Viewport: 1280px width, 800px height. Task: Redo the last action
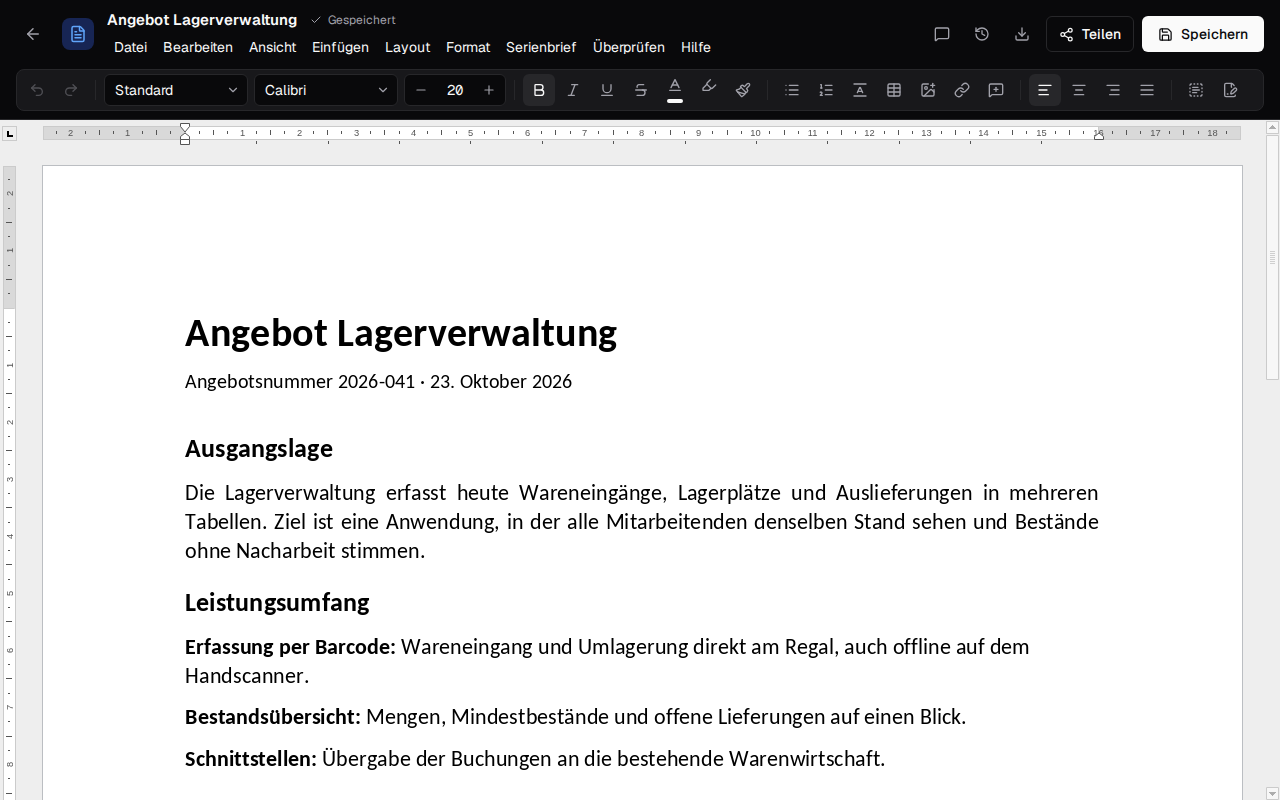[x=71, y=90]
